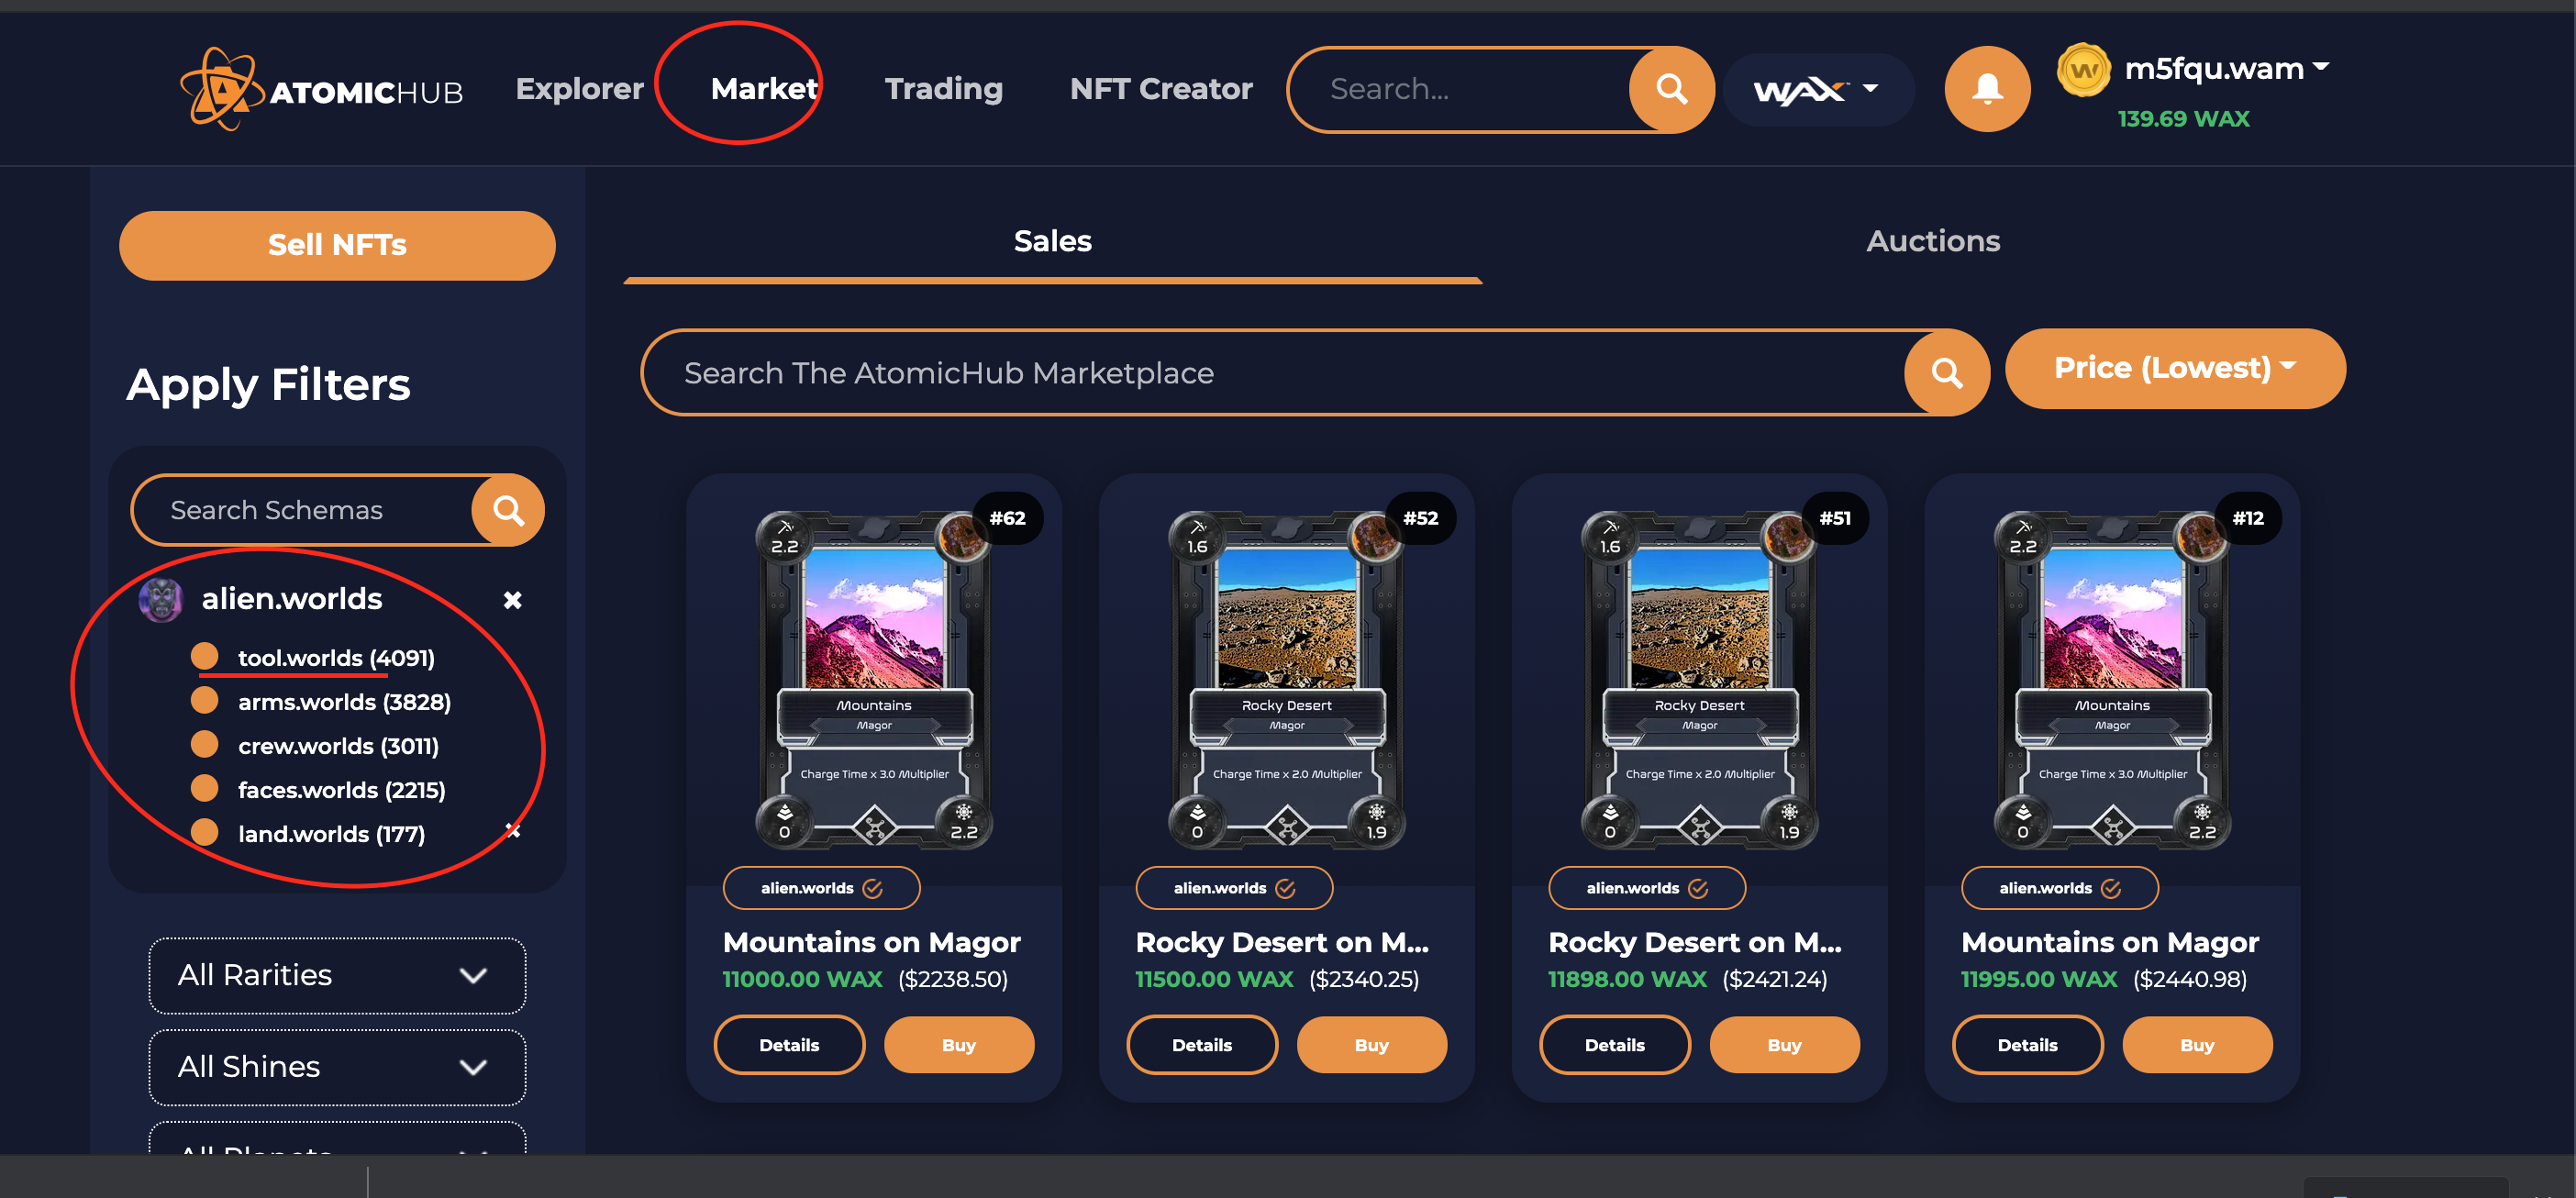
Task: Select the land.worlds schema filter
Action: [331, 834]
